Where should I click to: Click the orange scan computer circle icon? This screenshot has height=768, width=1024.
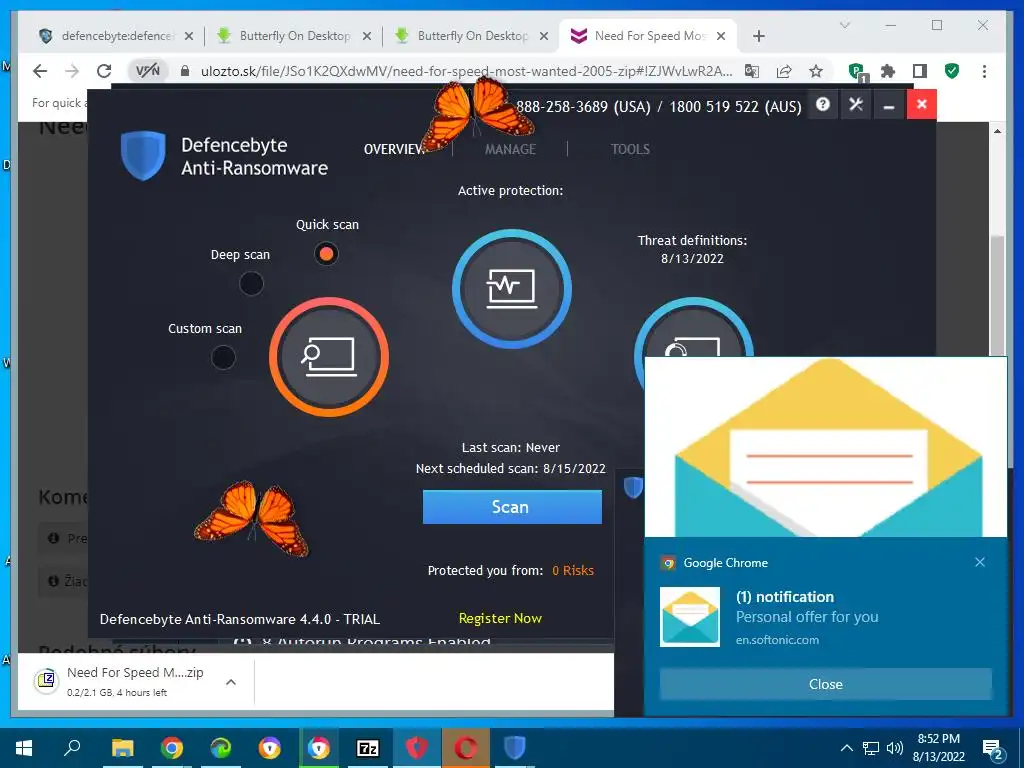[328, 357]
